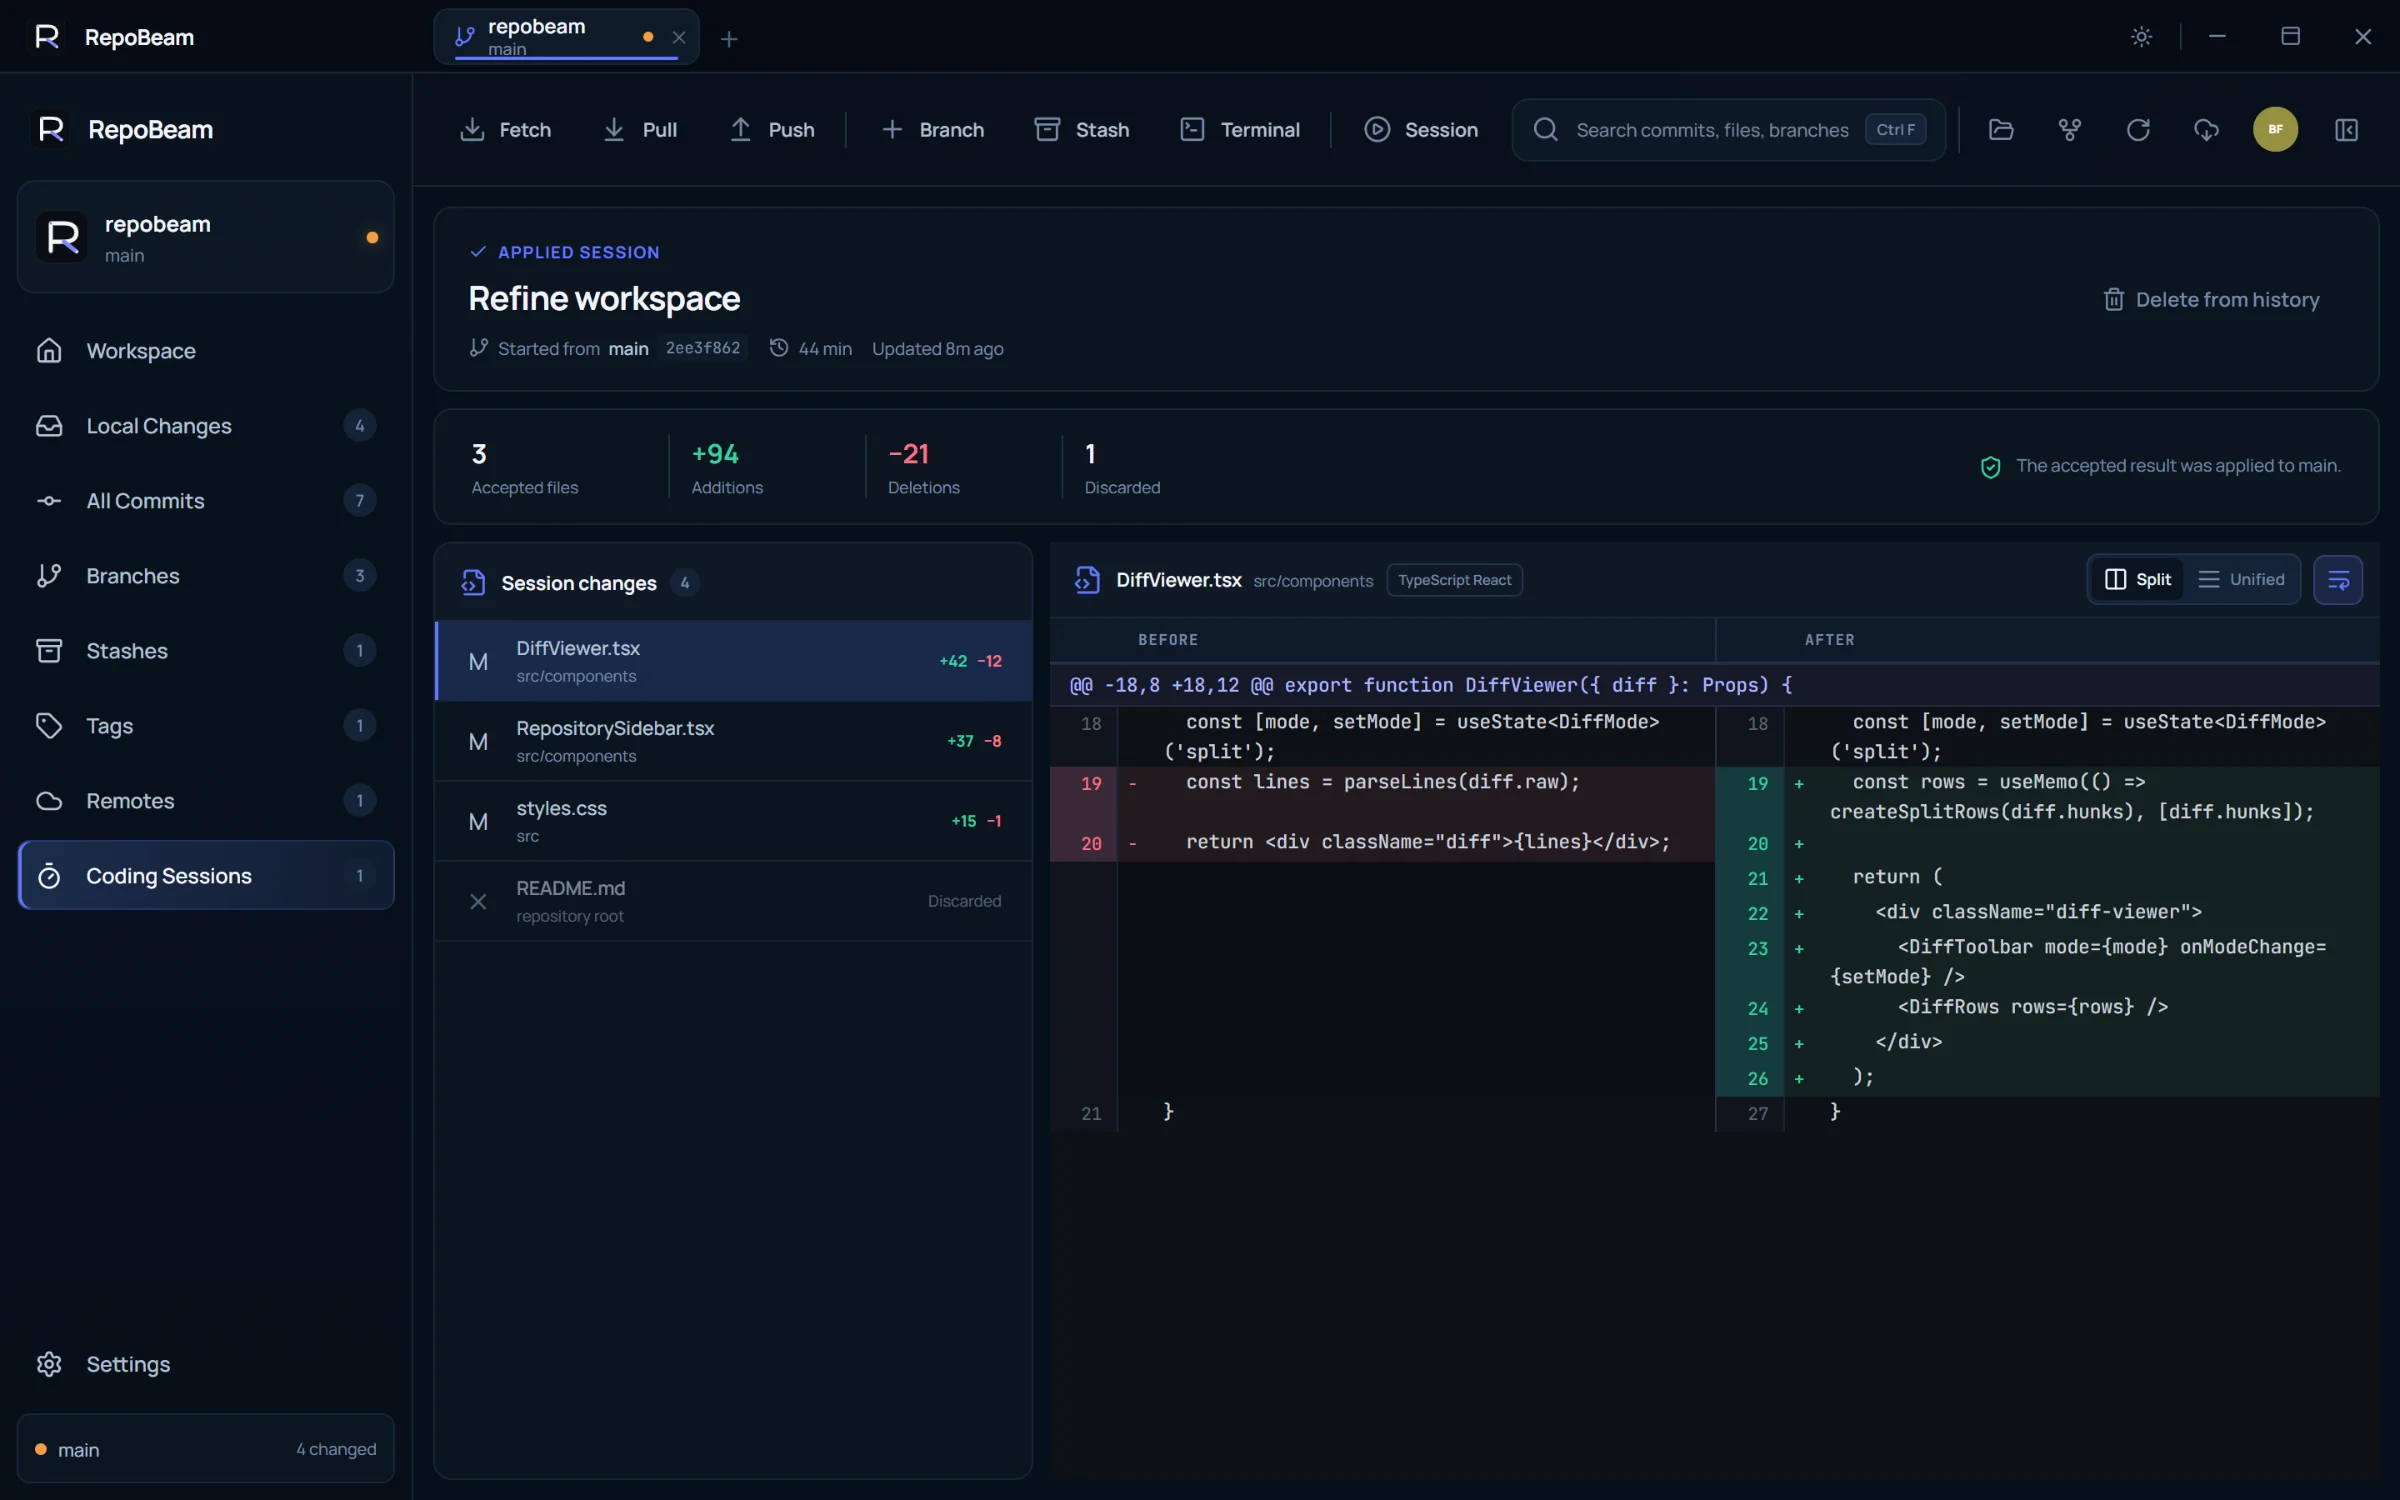The height and width of the screenshot is (1500, 2400).
Task: Click the Ctrl F shortcut hint
Action: (x=1895, y=130)
